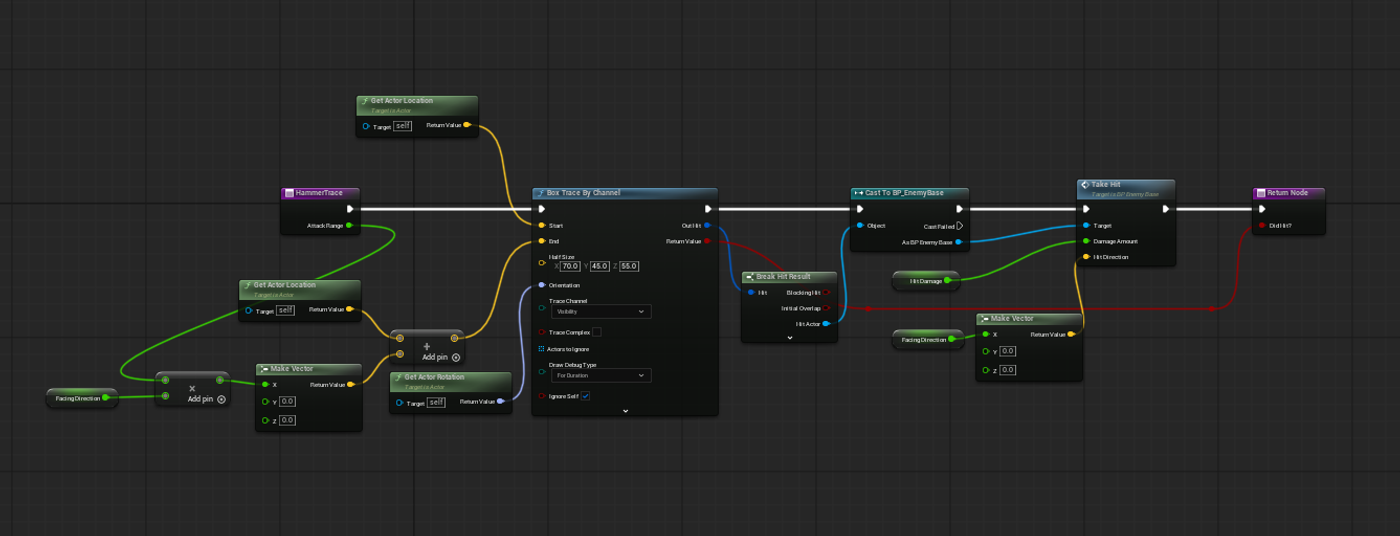The image size is (1400, 536).
Task: Click the Target pin on Get Actor Rotation
Action: [399, 402]
